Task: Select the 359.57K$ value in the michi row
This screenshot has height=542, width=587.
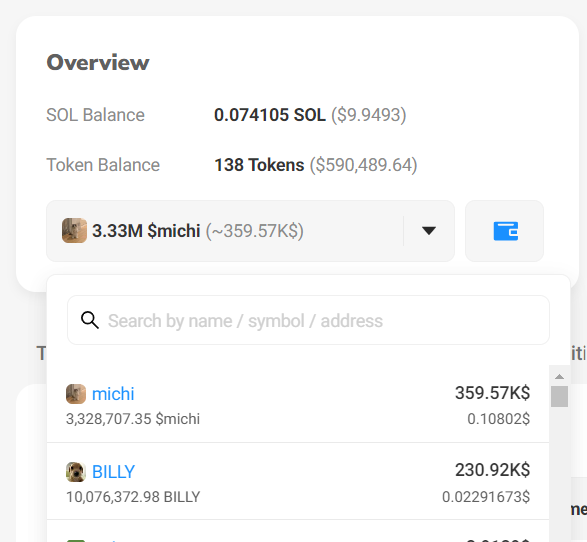Action: click(x=492, y=393)
